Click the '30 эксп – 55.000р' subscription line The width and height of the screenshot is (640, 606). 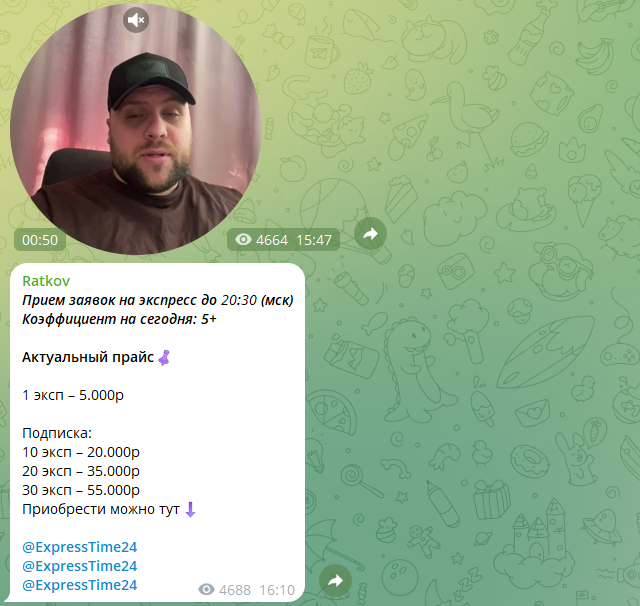(81, 490)
